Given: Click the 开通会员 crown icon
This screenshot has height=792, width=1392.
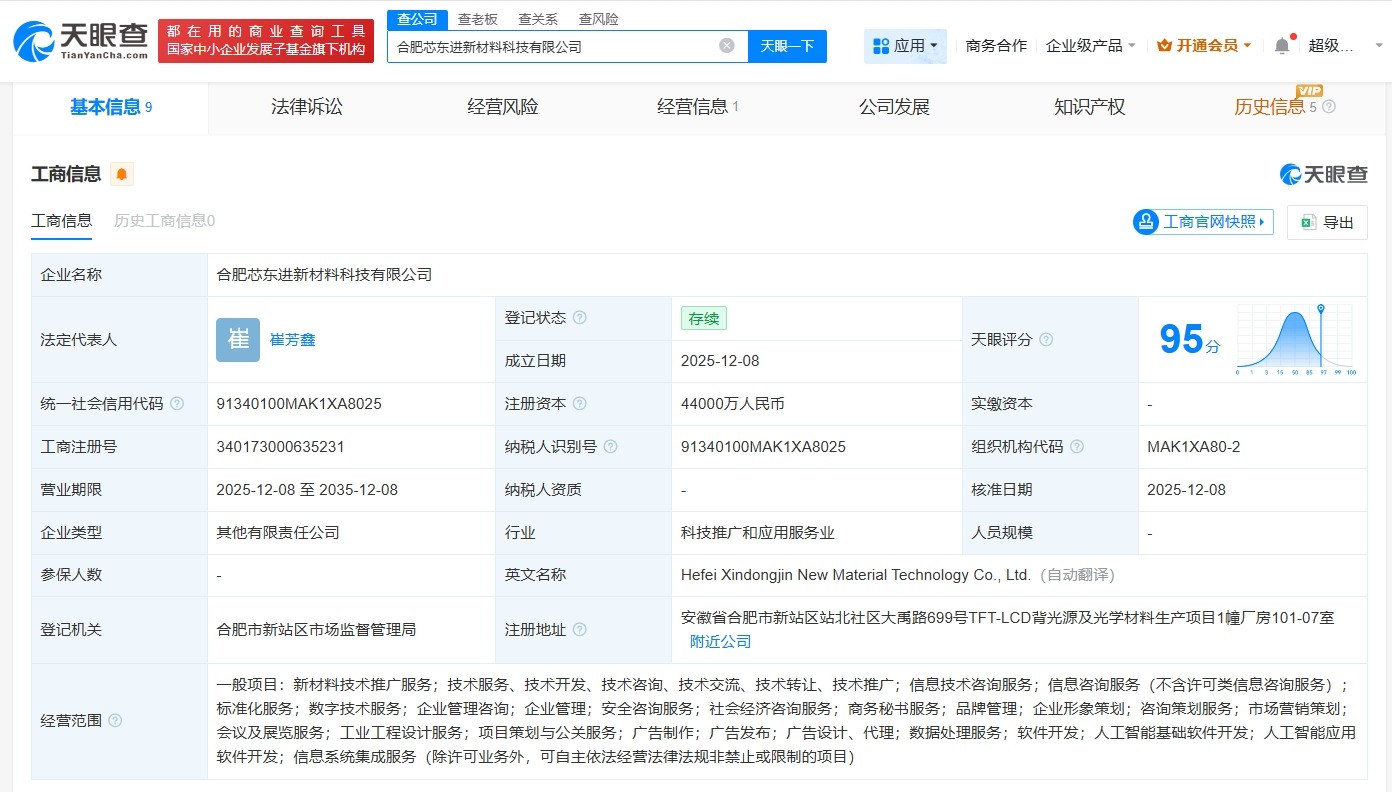Looking at the screenshot, I should (x=1164, y=45).
